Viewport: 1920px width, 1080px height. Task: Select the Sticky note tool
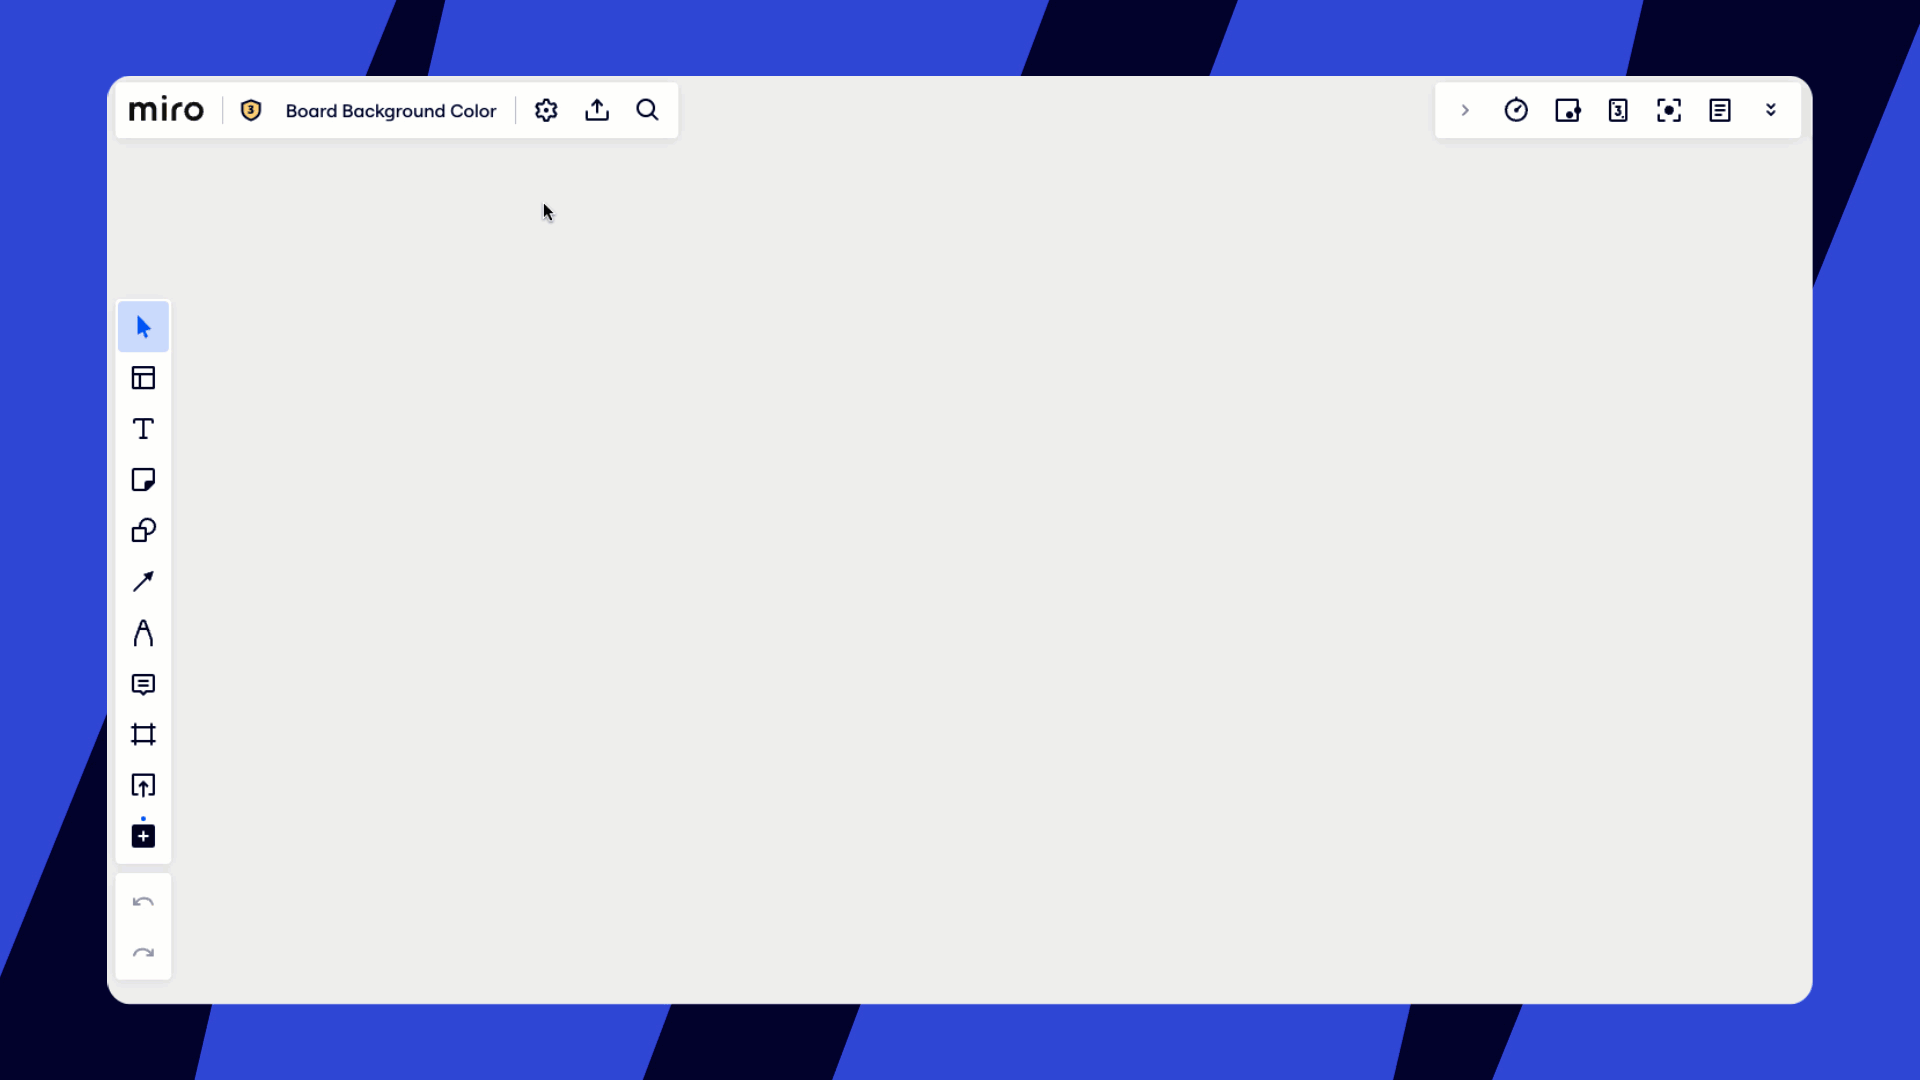tap(143, 480)
